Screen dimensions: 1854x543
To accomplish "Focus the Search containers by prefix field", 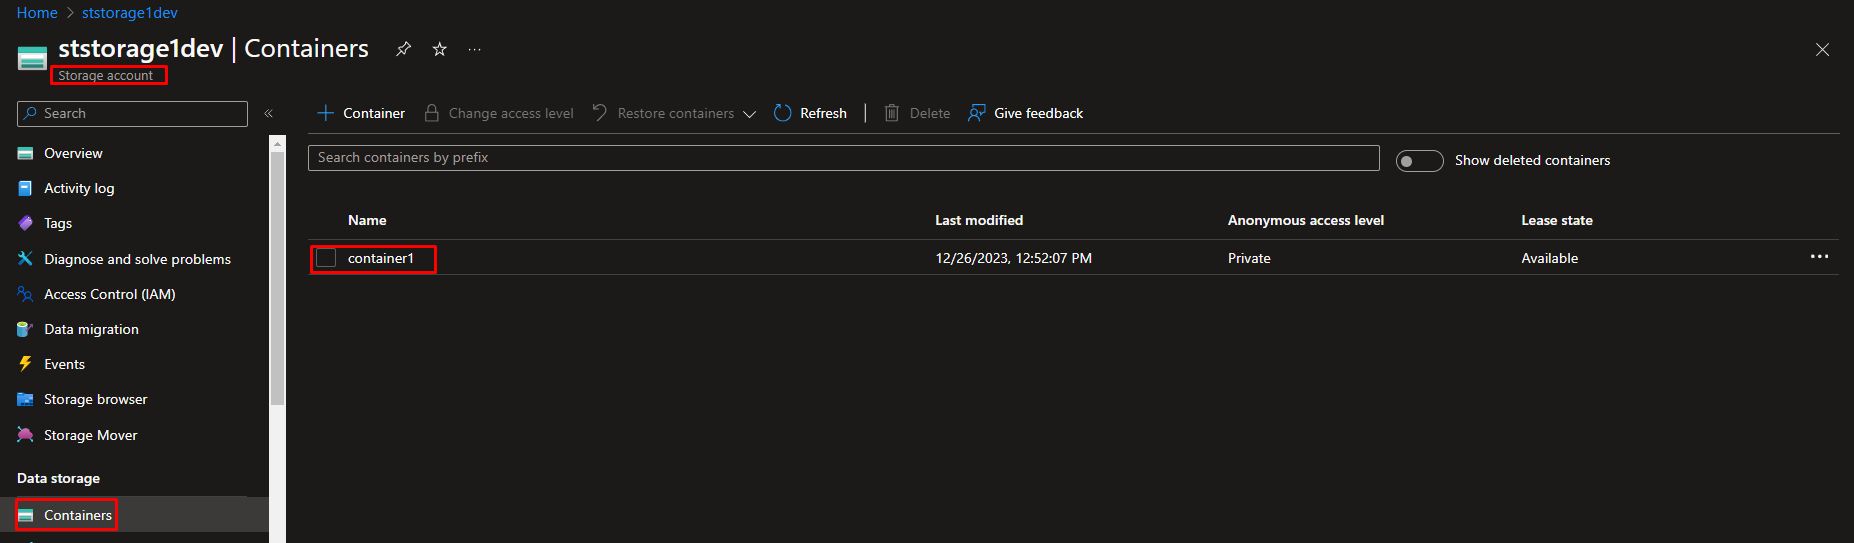I will [843, 158].
